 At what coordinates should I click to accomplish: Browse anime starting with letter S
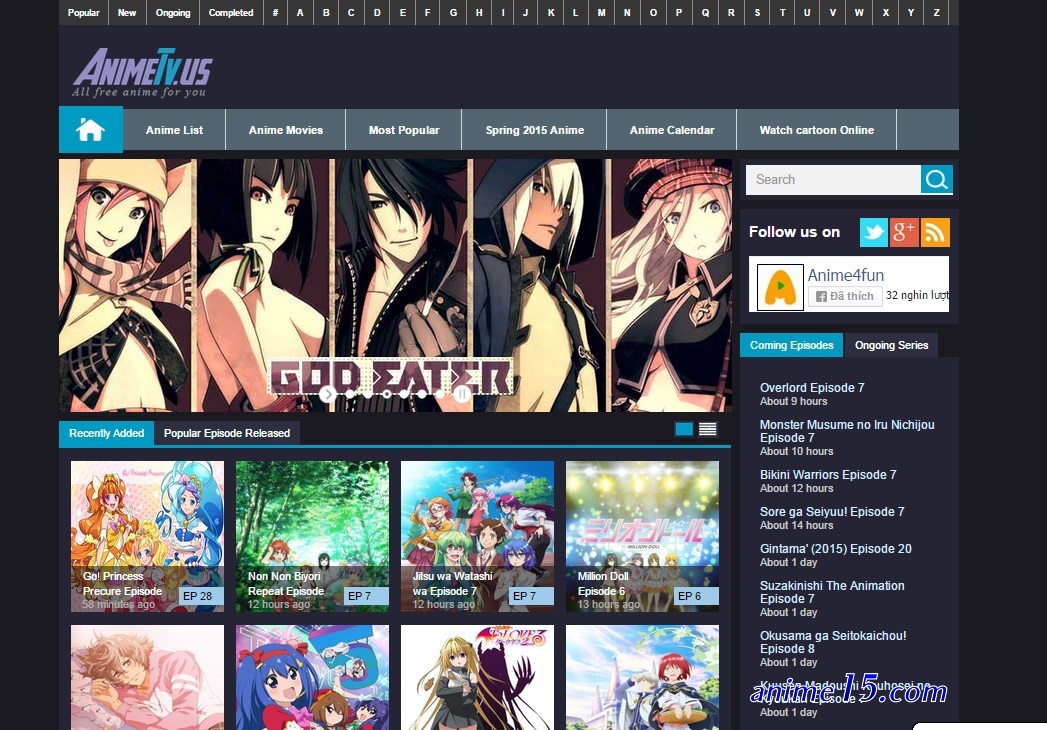757,13
